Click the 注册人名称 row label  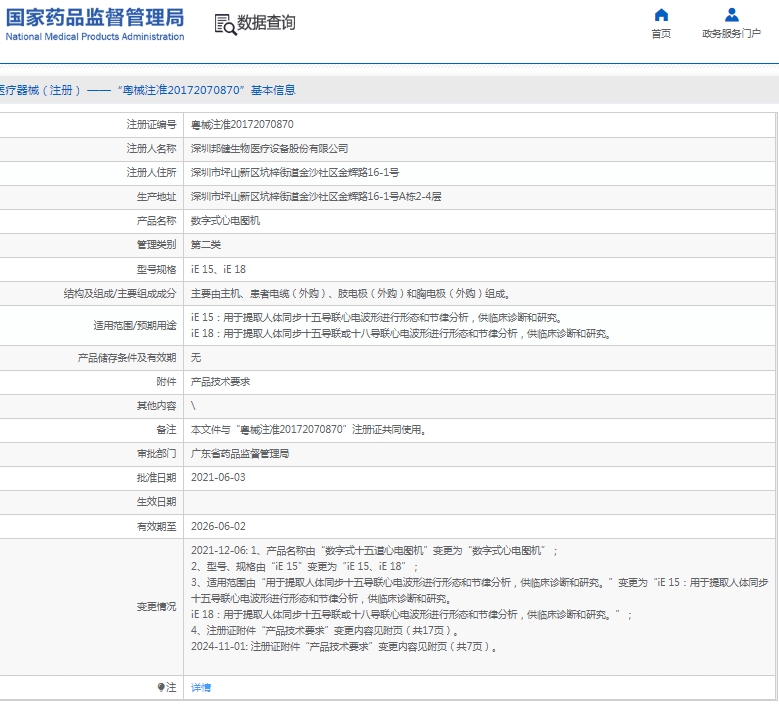tap(151, 149)
